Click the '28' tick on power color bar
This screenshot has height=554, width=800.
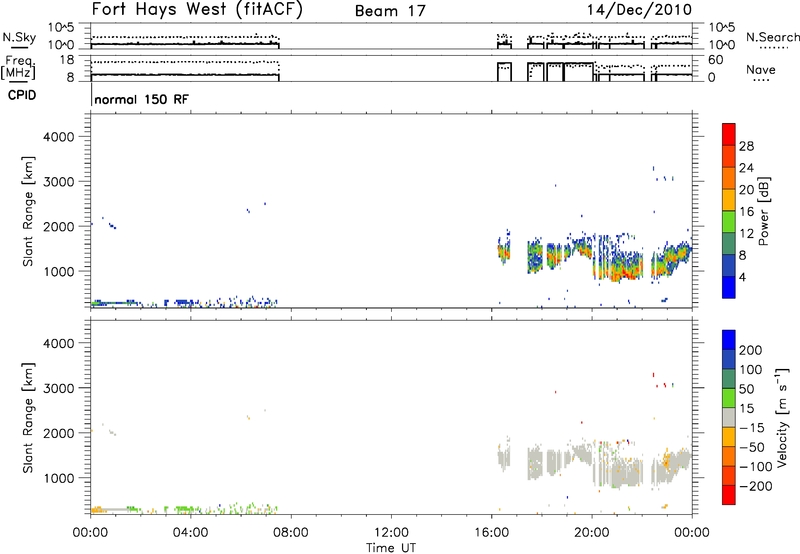746,146
